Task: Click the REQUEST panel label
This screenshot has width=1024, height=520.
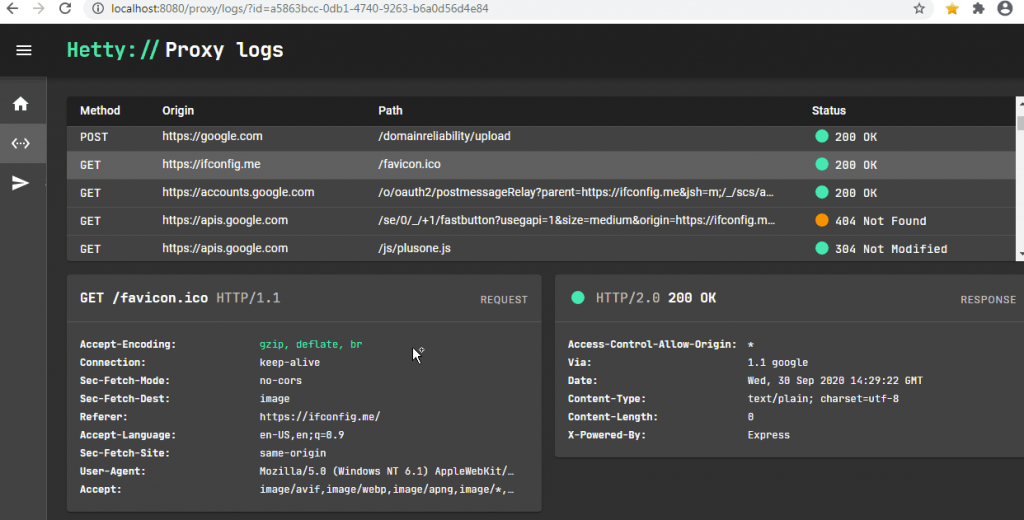Action: point(504,300)
